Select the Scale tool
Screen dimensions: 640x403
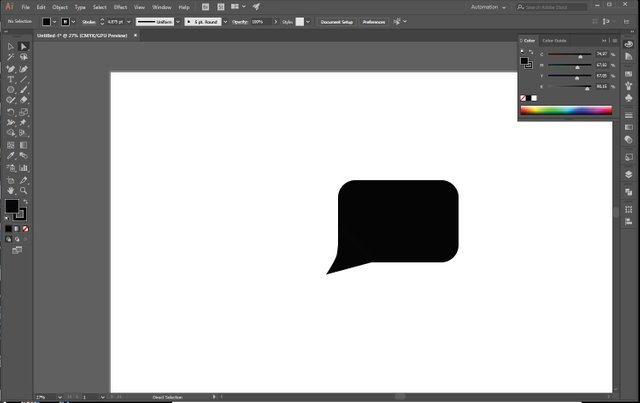point(23,112)
